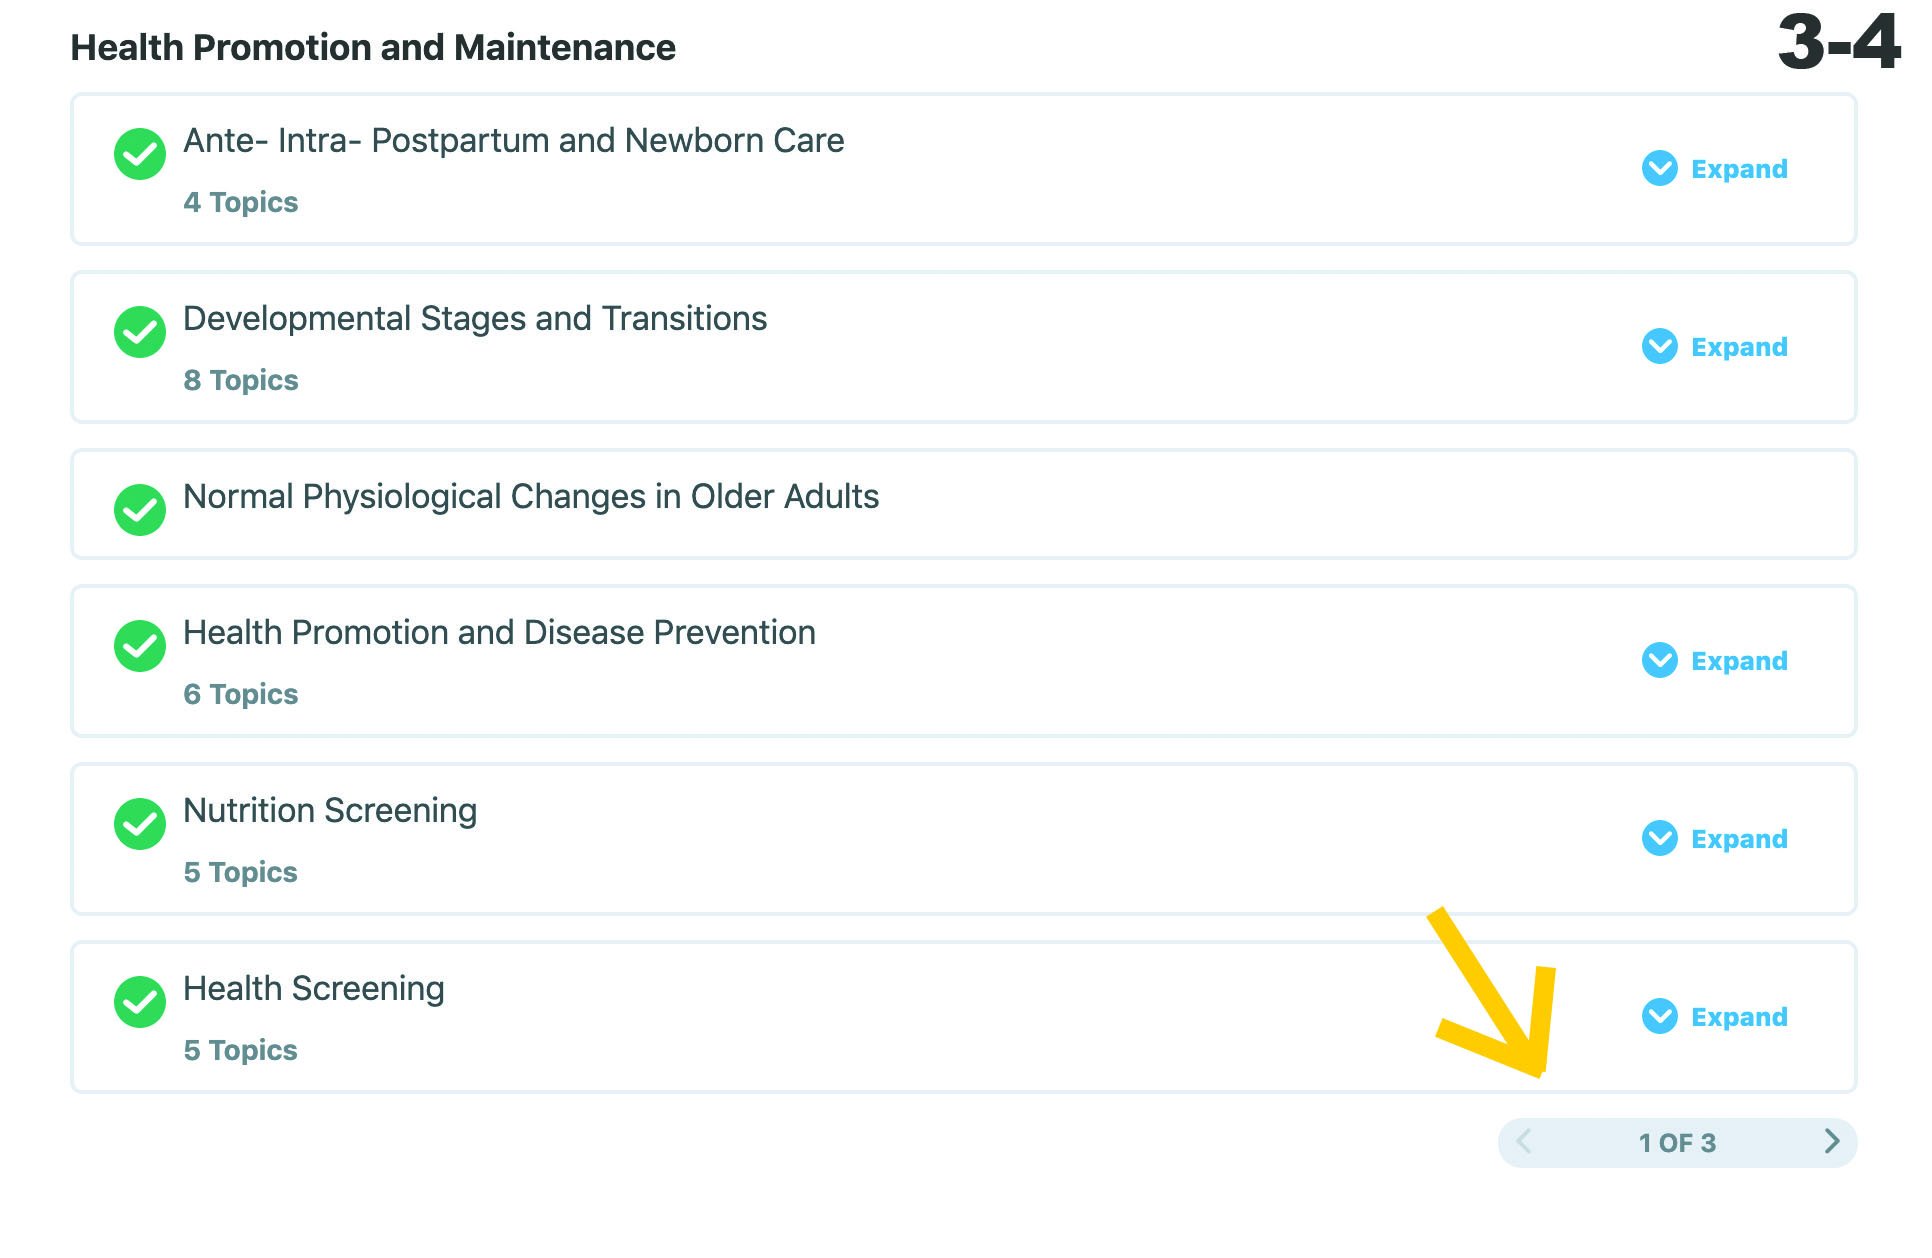Click green checkmark beside Developmental Stages

click(139, 332)
